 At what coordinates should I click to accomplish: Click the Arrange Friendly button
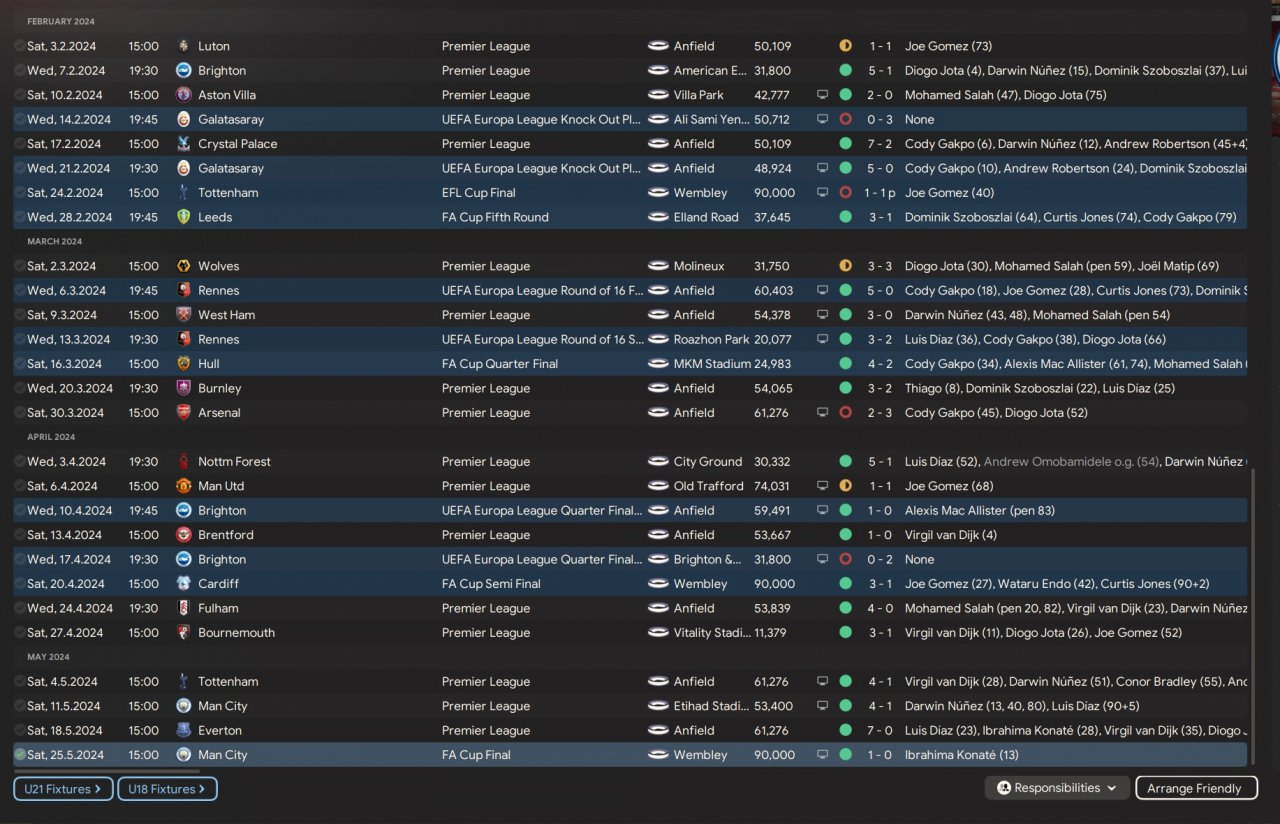click(1194, 788)
